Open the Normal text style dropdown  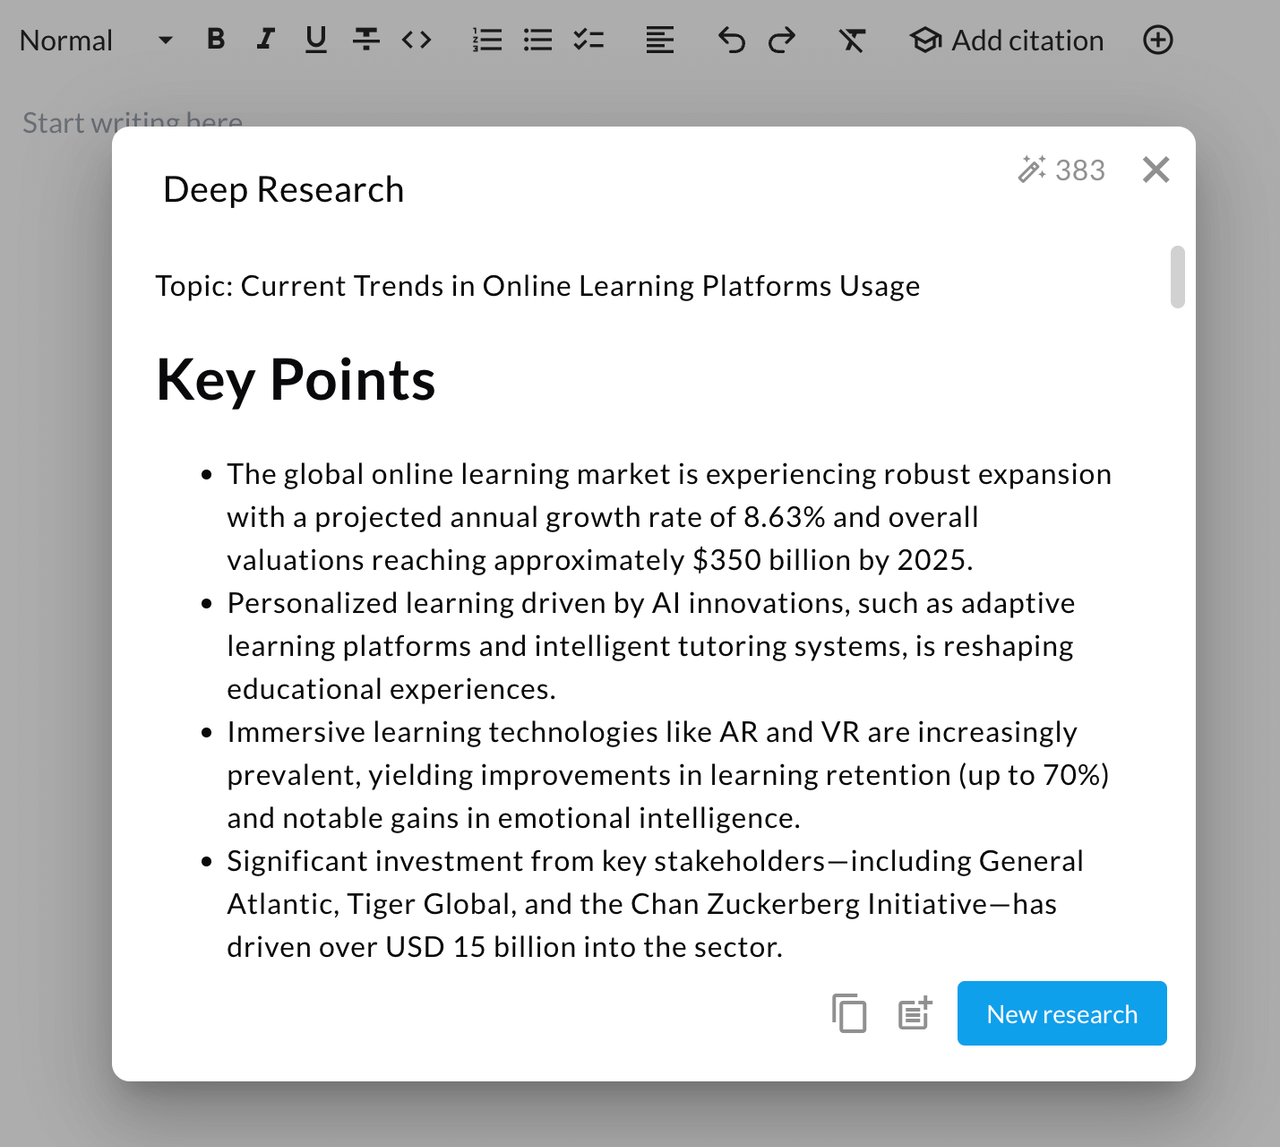95,40
